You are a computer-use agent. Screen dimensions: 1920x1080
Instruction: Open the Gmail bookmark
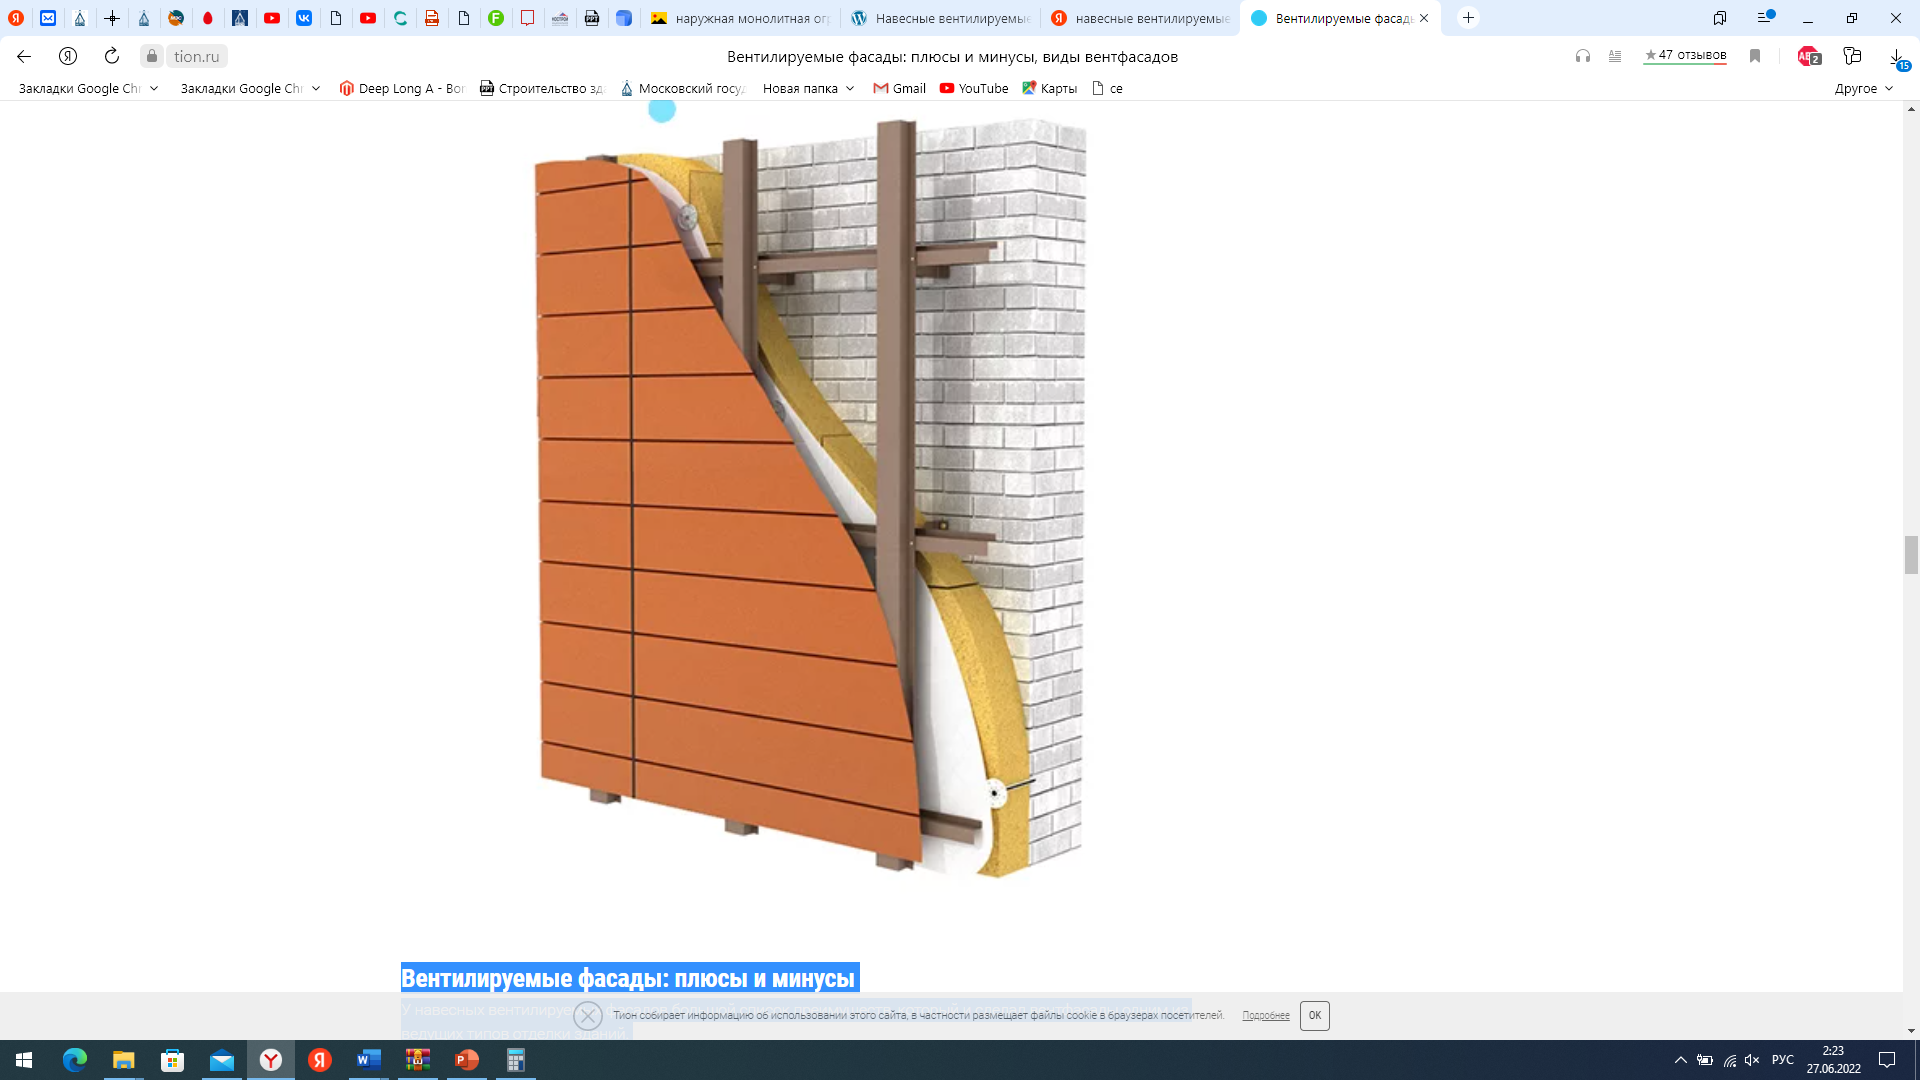click(x=899, y=88)
